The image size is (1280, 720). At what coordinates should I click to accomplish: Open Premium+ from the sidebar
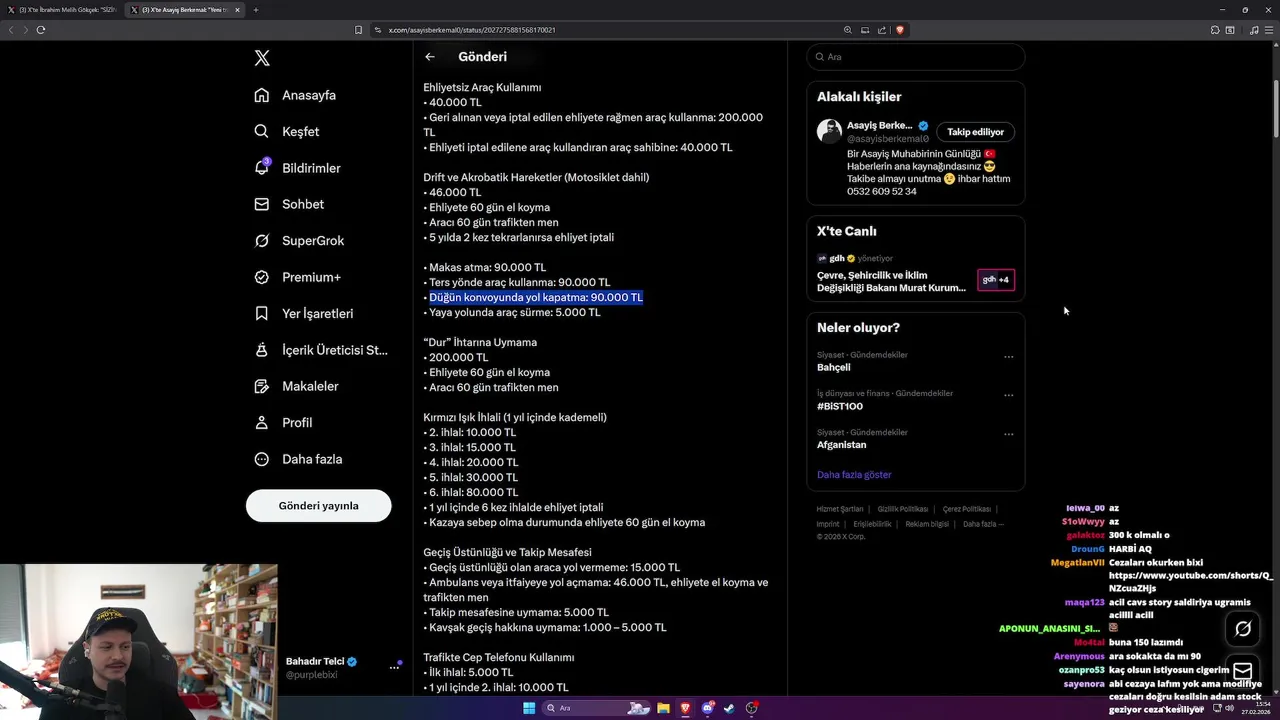(x=297, y=277)
